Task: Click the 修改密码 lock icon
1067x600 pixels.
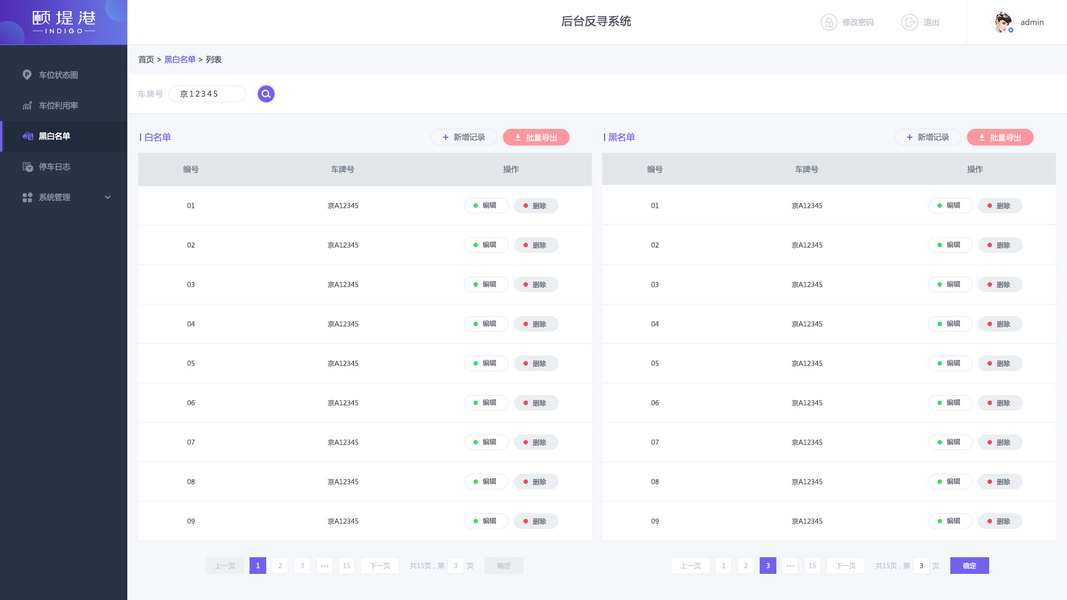Action: pos(829,22)
